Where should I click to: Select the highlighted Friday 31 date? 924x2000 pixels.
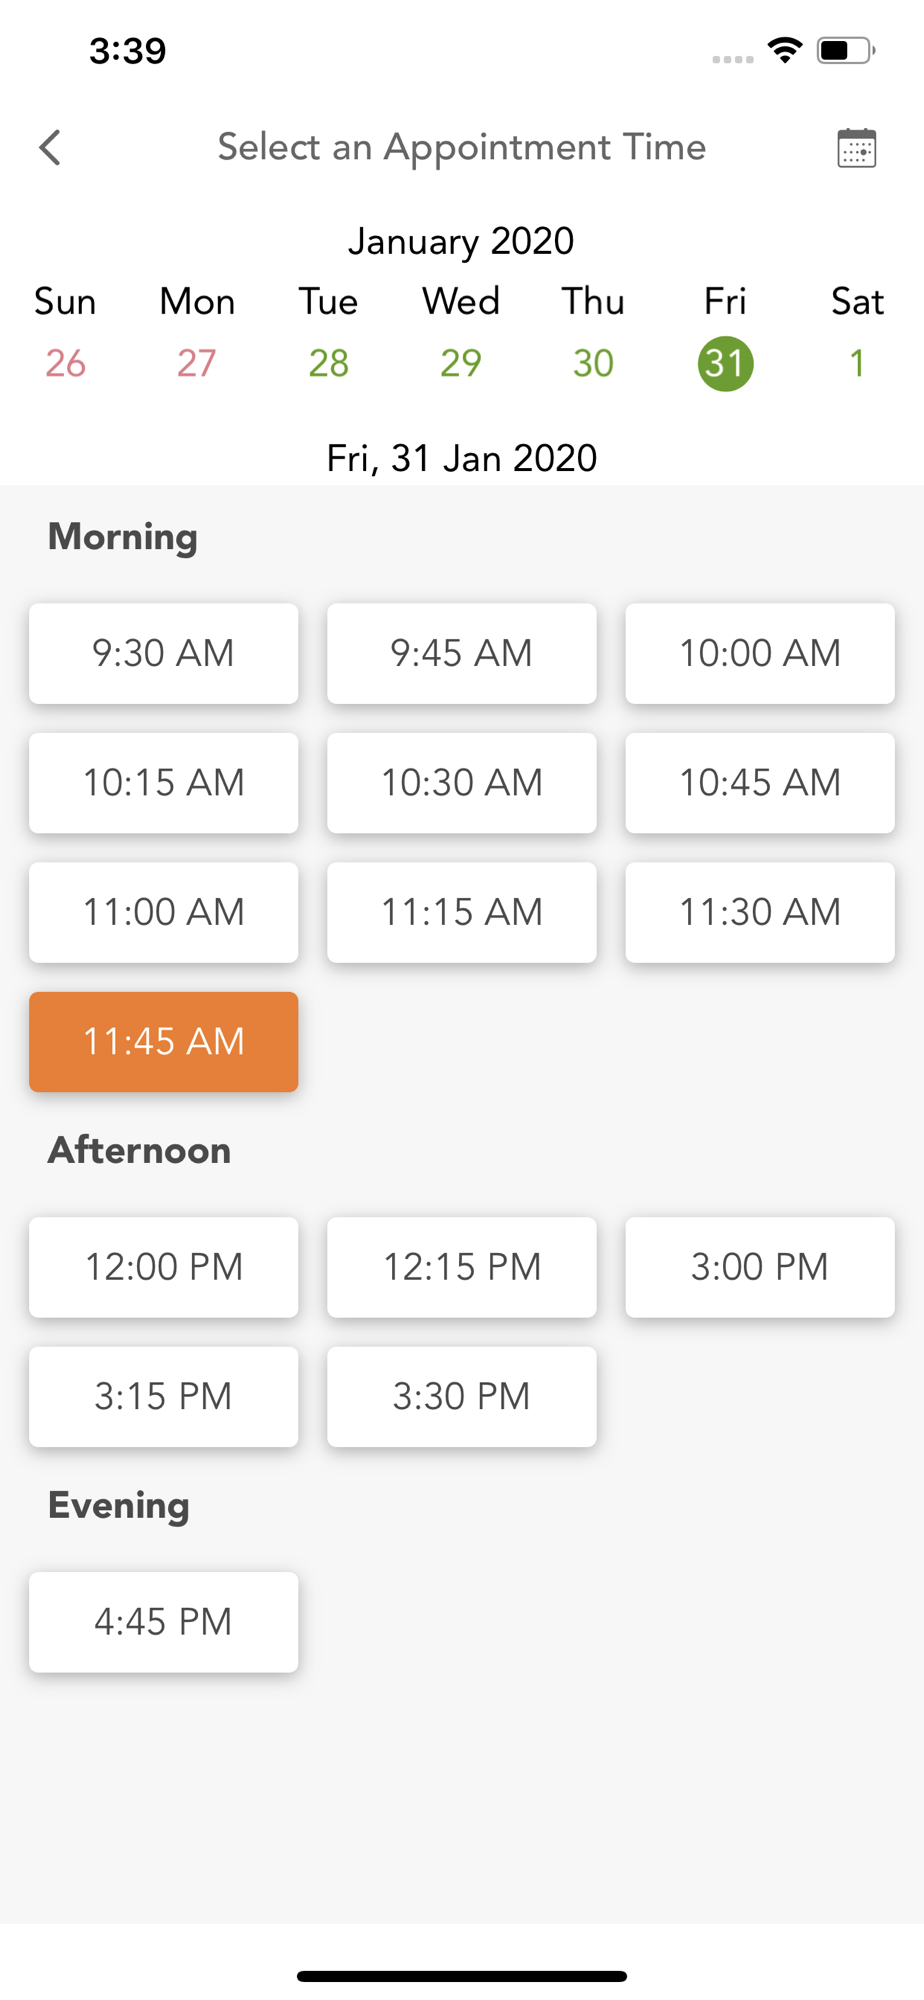click(725, 363)
